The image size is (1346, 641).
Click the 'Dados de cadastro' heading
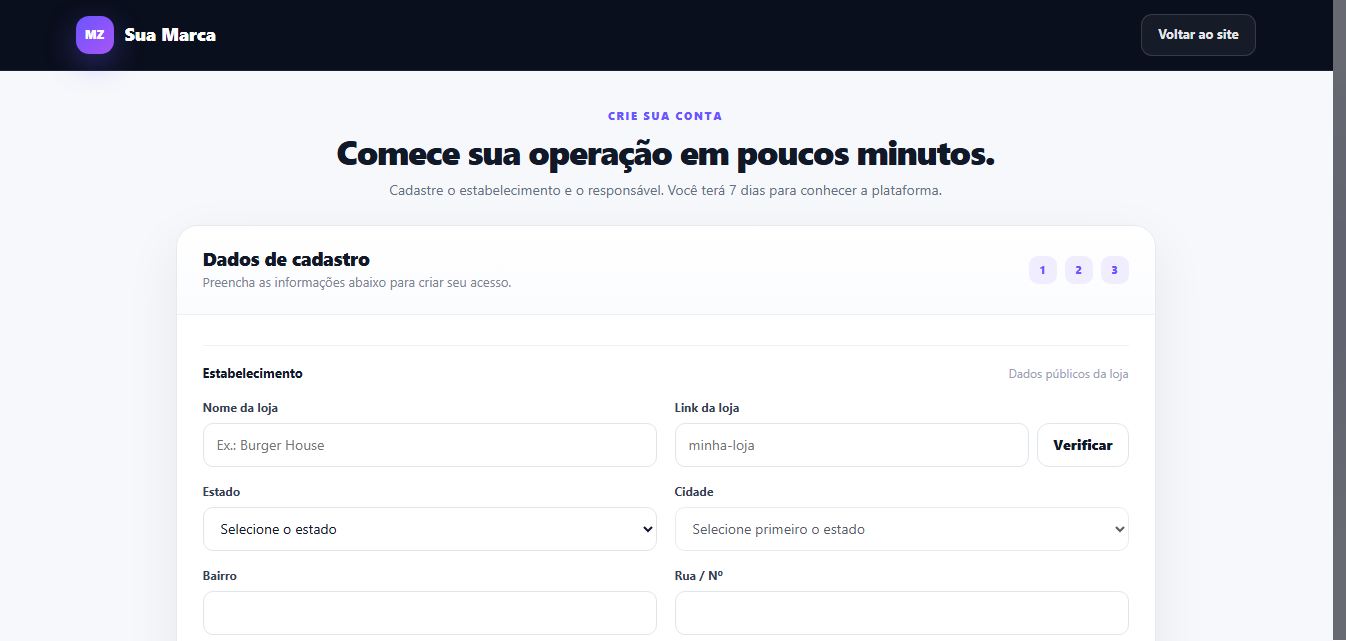point(286,260)
